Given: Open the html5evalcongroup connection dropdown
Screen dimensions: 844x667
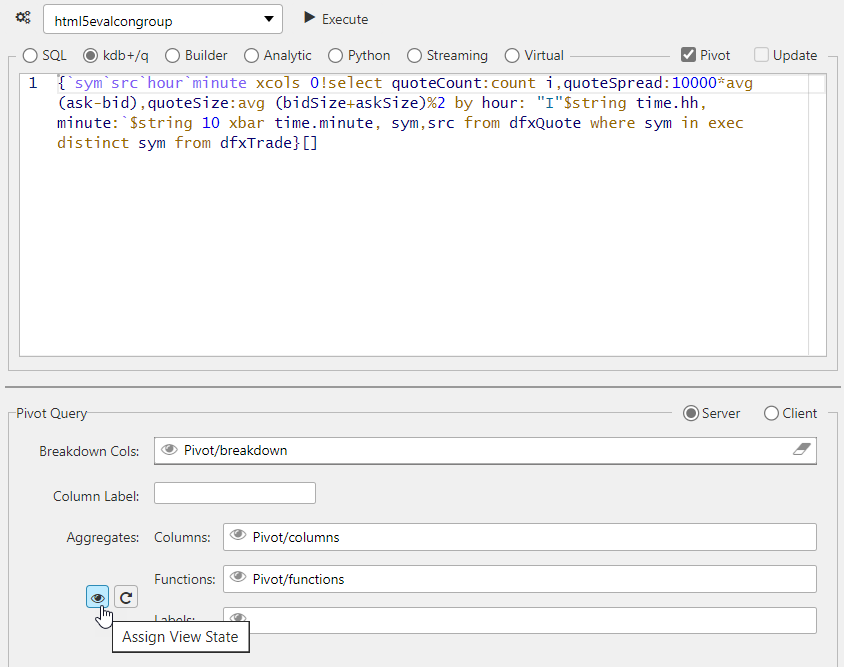Looking at the screenshot, I should [x=266, y=18].
